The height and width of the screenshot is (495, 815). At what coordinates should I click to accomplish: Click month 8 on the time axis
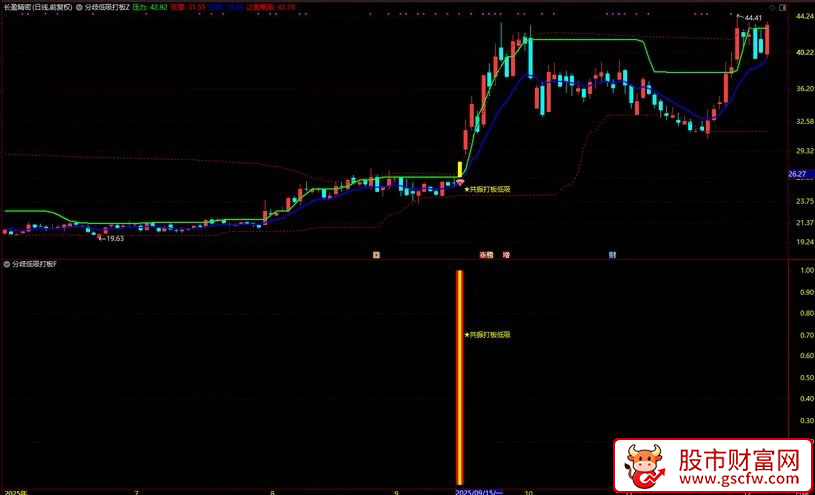(x=272, y=491)
